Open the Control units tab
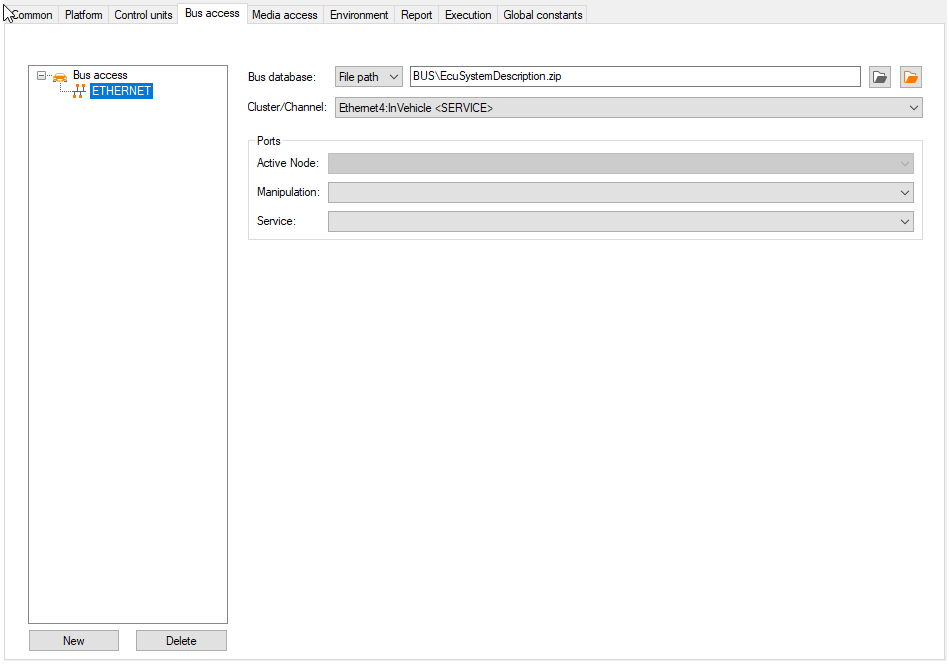This screenshot has height=665, width=949. (x=143, y=15)
